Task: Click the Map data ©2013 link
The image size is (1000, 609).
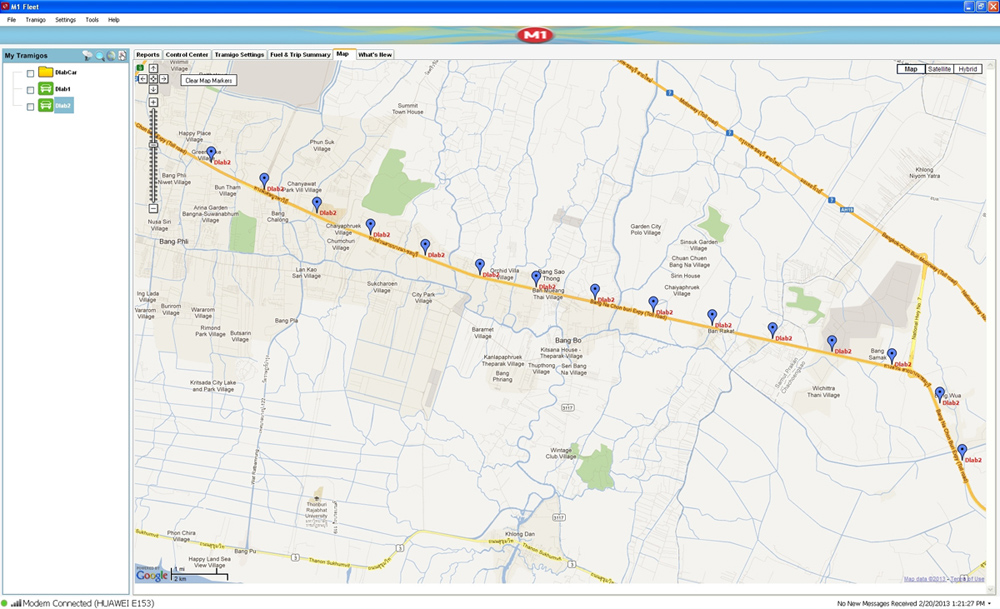Action: coord(925,579)
